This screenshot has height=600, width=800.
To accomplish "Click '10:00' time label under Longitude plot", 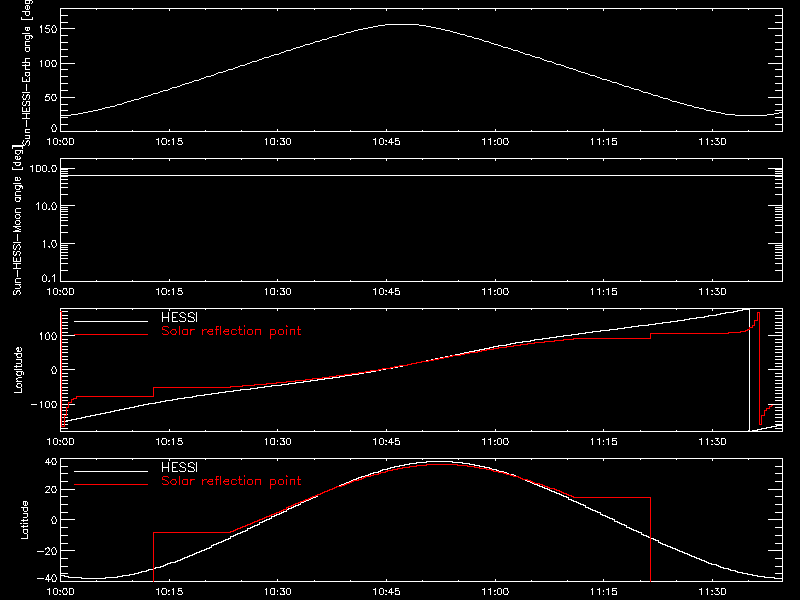I will [x=60, y=442].
